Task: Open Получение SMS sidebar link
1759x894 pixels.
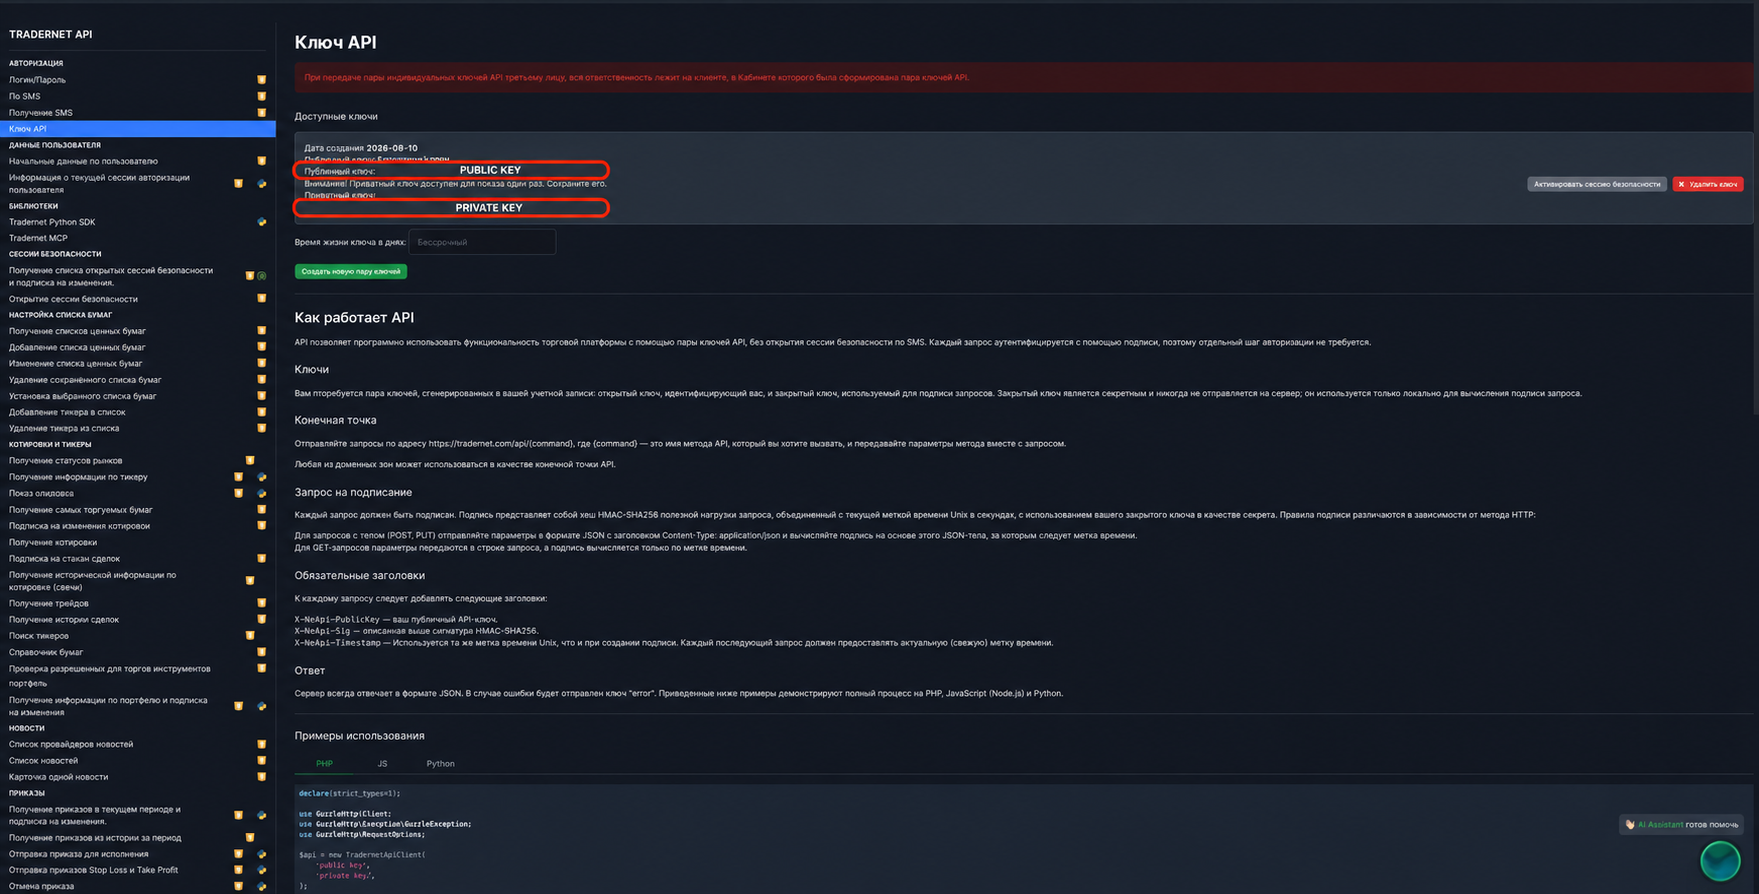Action: (41, 113)
